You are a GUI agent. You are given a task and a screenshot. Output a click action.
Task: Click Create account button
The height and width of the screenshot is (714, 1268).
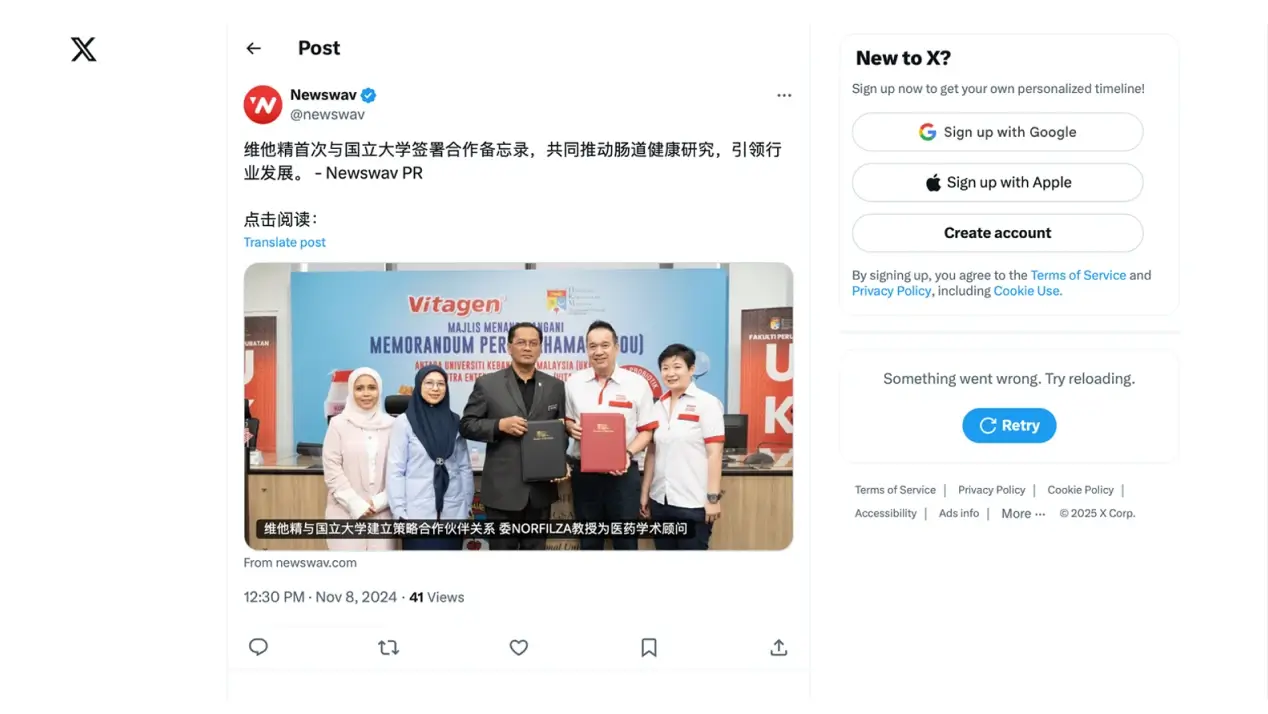tap(997, 233)
